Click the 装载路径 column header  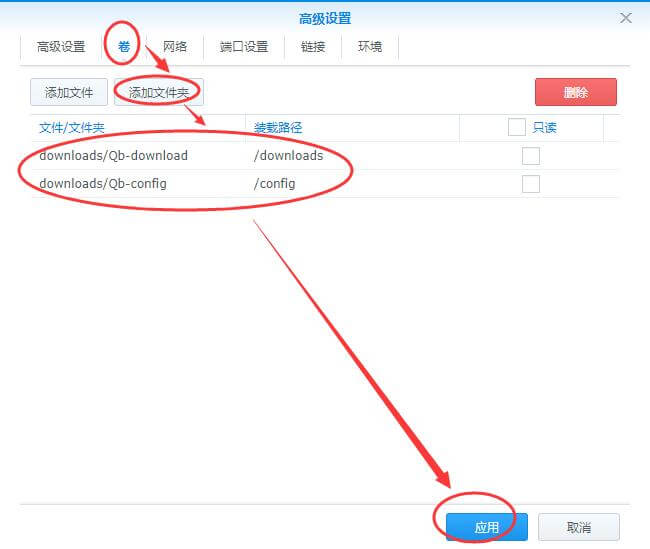(278, 128)
